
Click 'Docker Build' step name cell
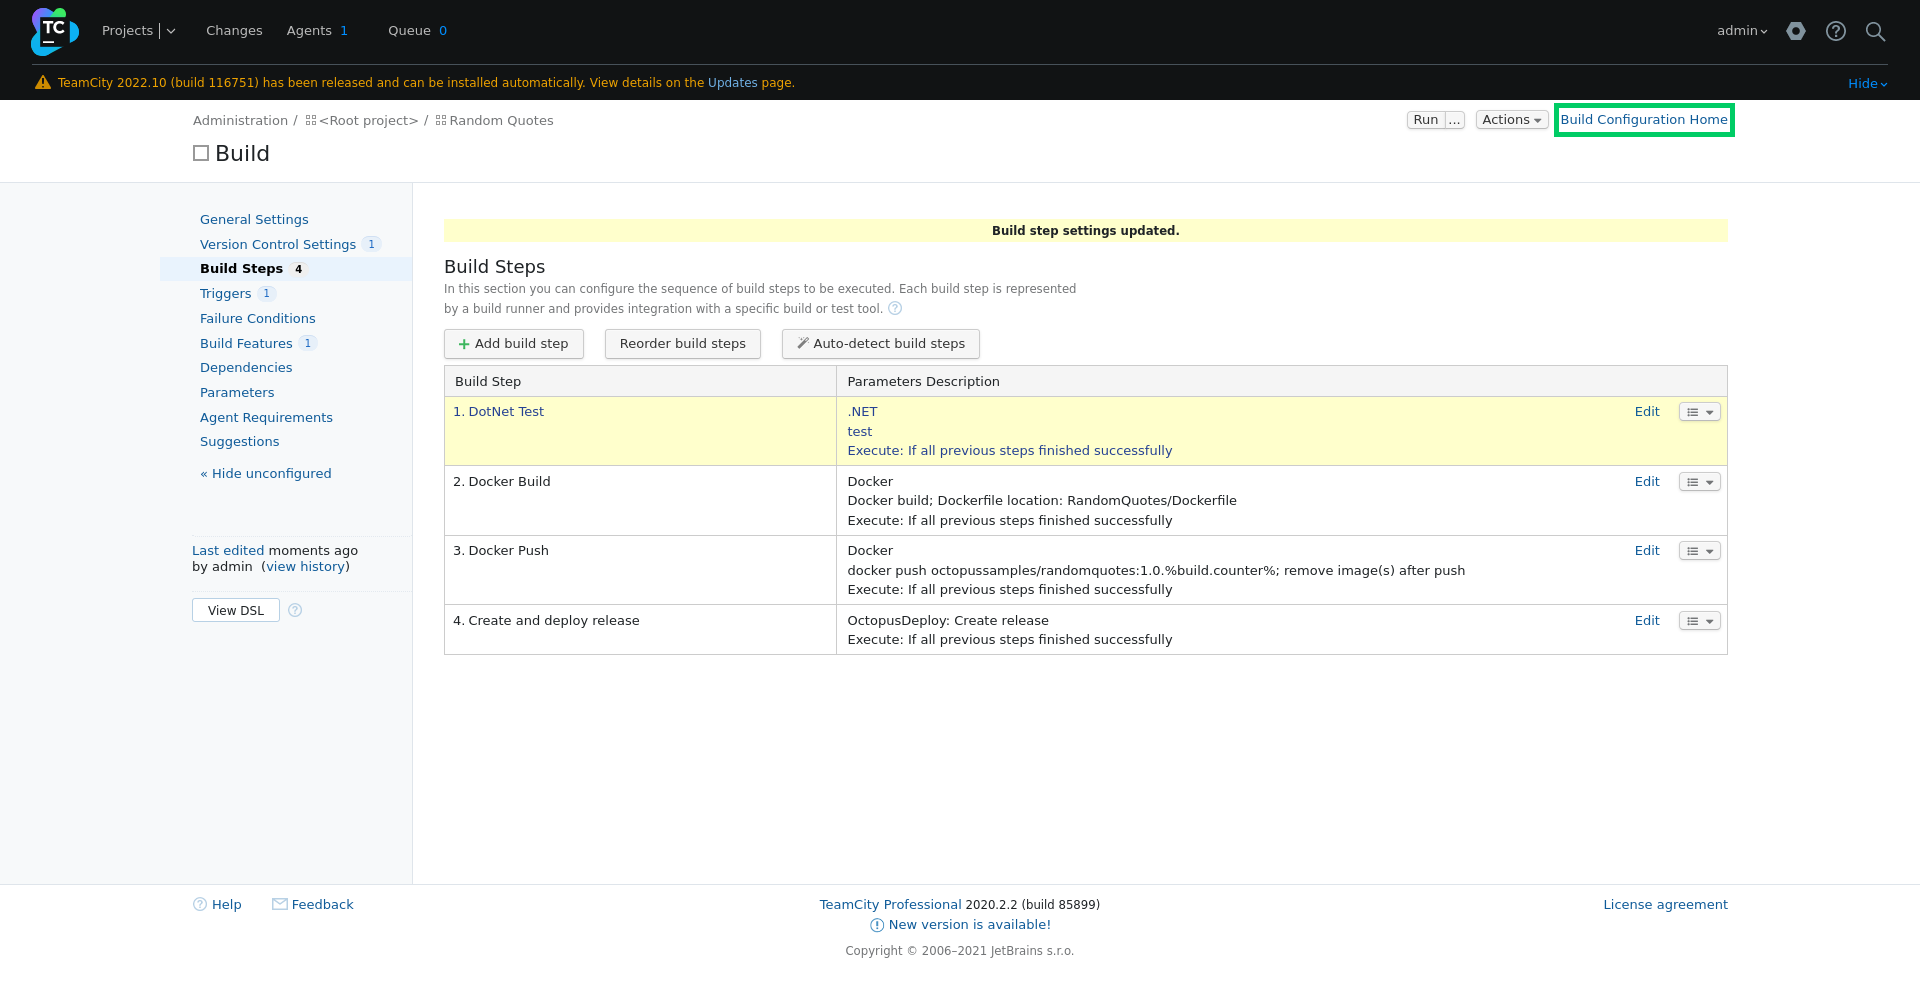(640, 501)
